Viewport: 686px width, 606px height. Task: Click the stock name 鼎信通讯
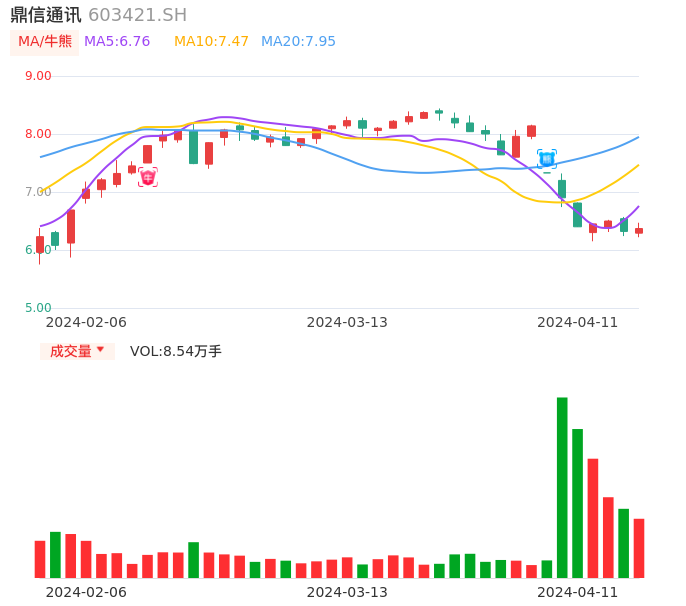point(46,15)
